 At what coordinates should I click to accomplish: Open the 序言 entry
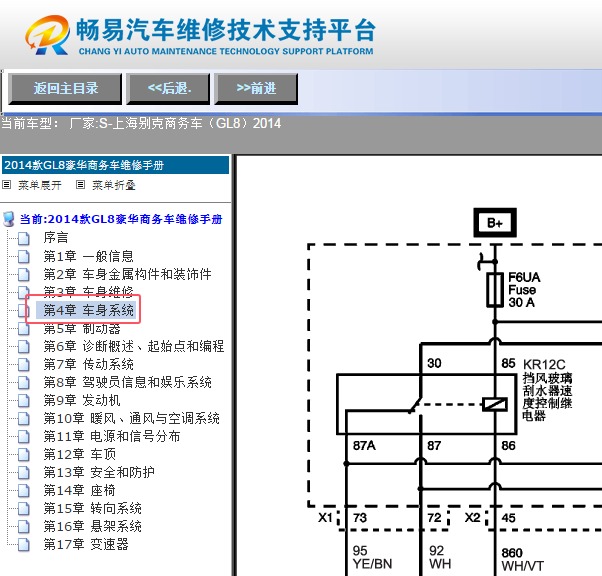coord(56,238)
